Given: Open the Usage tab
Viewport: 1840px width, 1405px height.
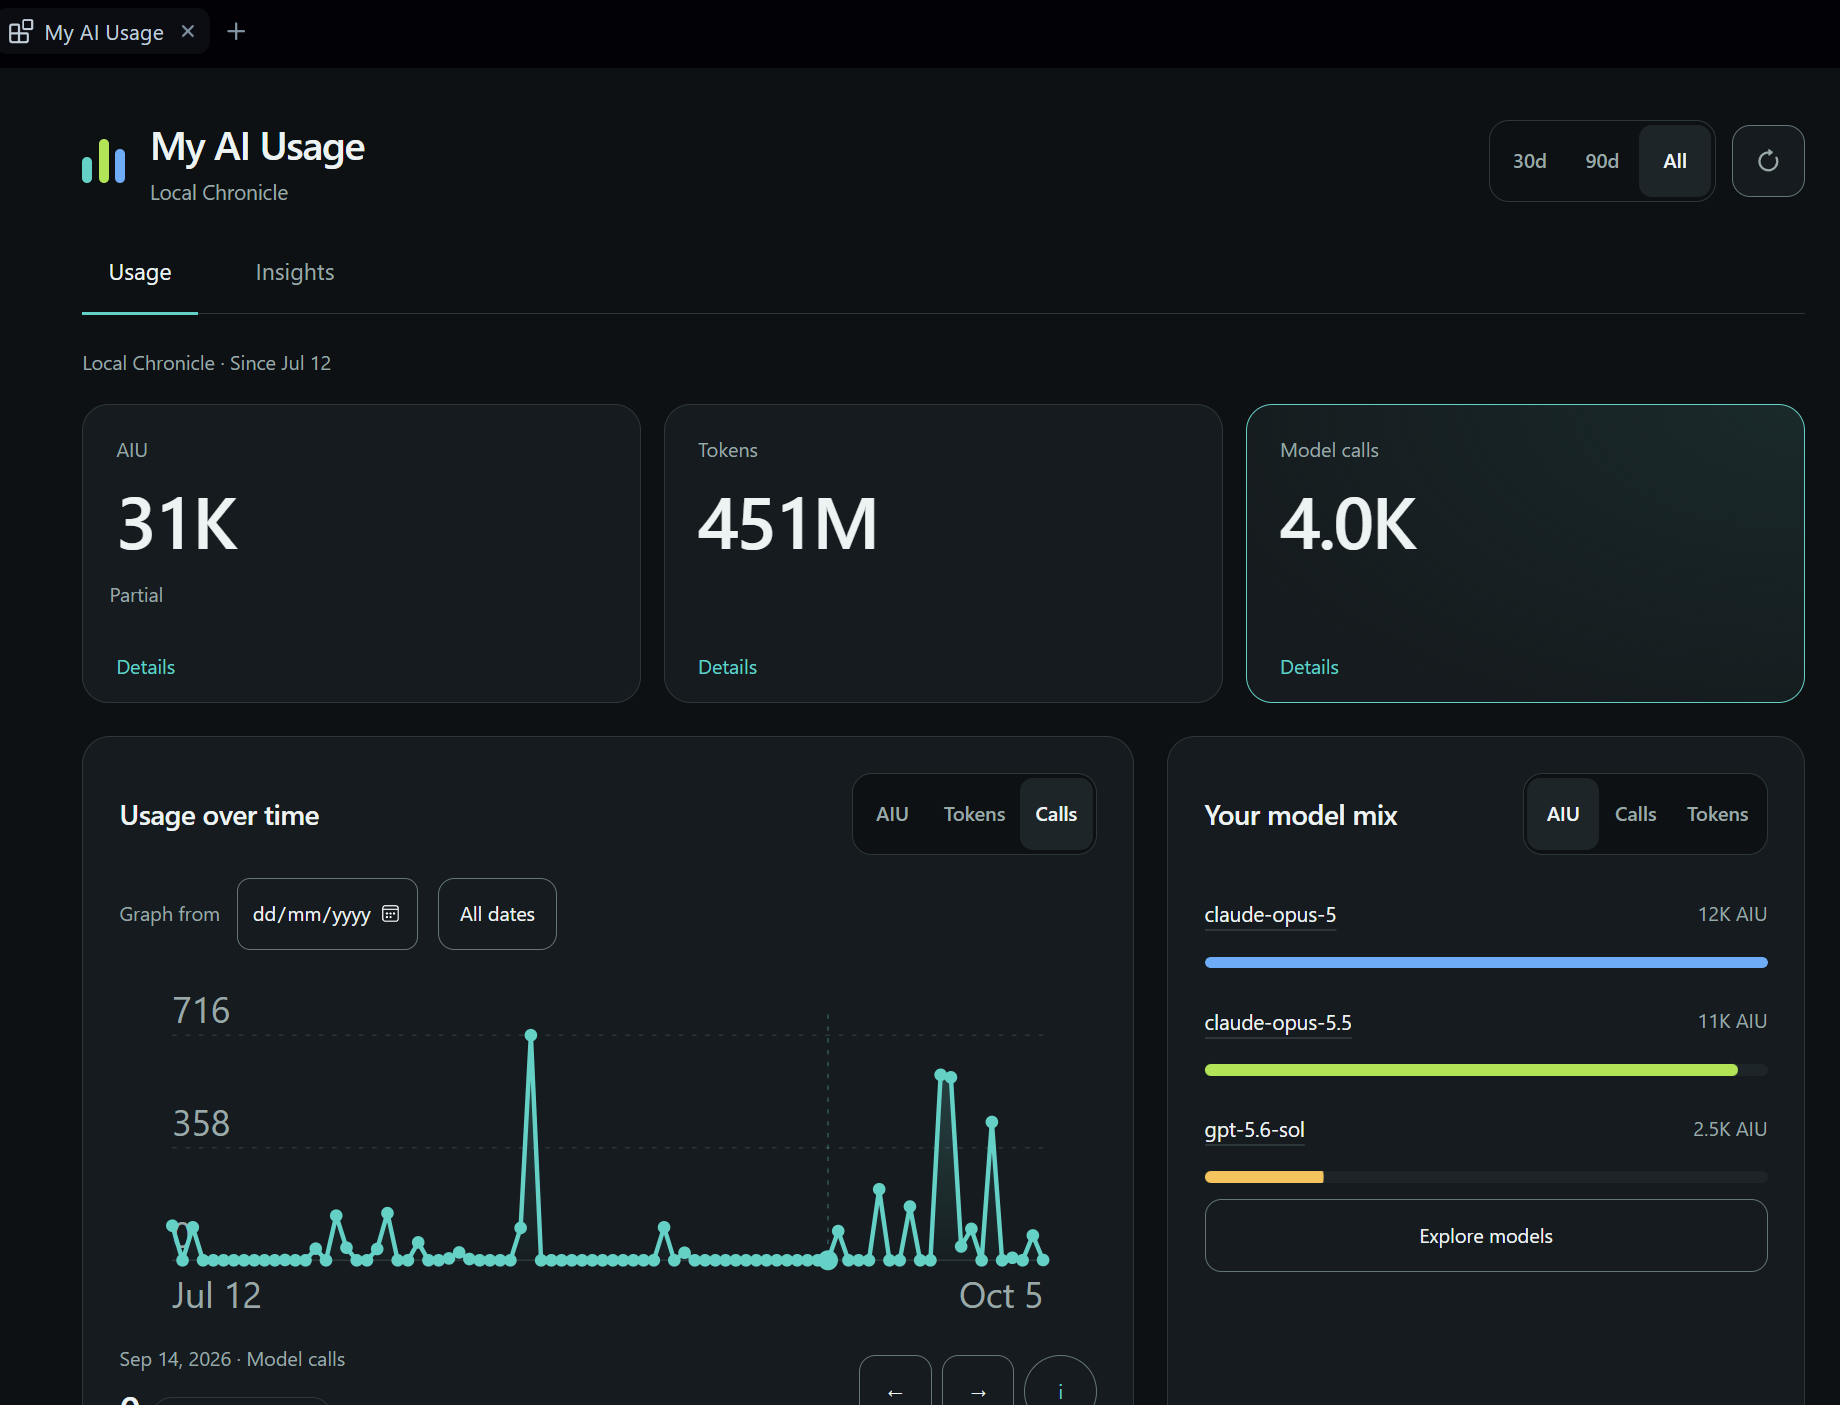Looking at the screenshot, I should (x=140, y=272).
